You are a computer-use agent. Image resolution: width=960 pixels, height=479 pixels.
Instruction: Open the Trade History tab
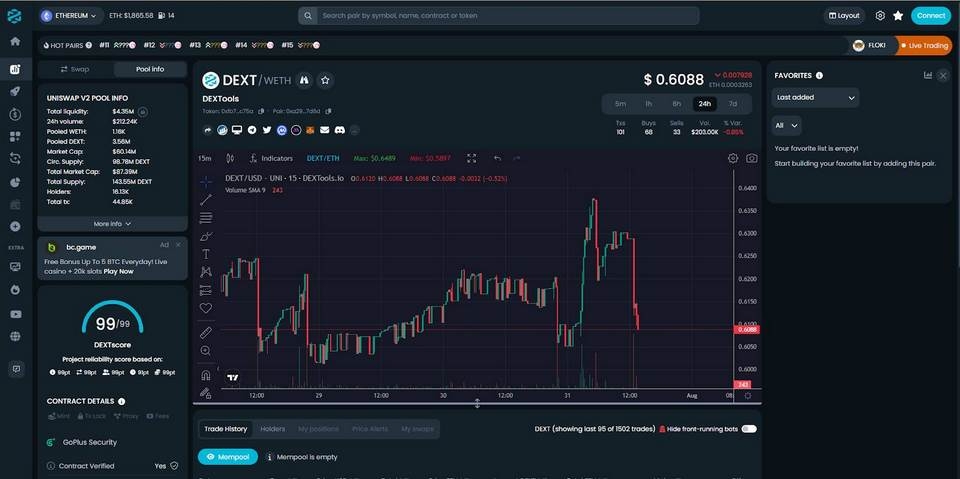pyautogui.click(x=225, y=429)
